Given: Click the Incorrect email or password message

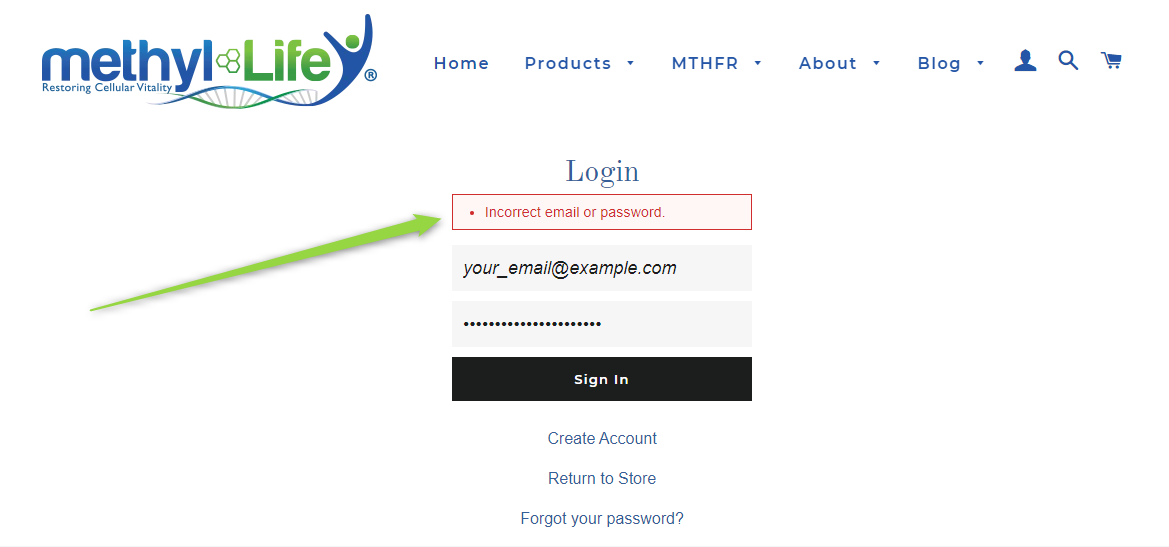Looking at the screenshot, I should point(575,212).
